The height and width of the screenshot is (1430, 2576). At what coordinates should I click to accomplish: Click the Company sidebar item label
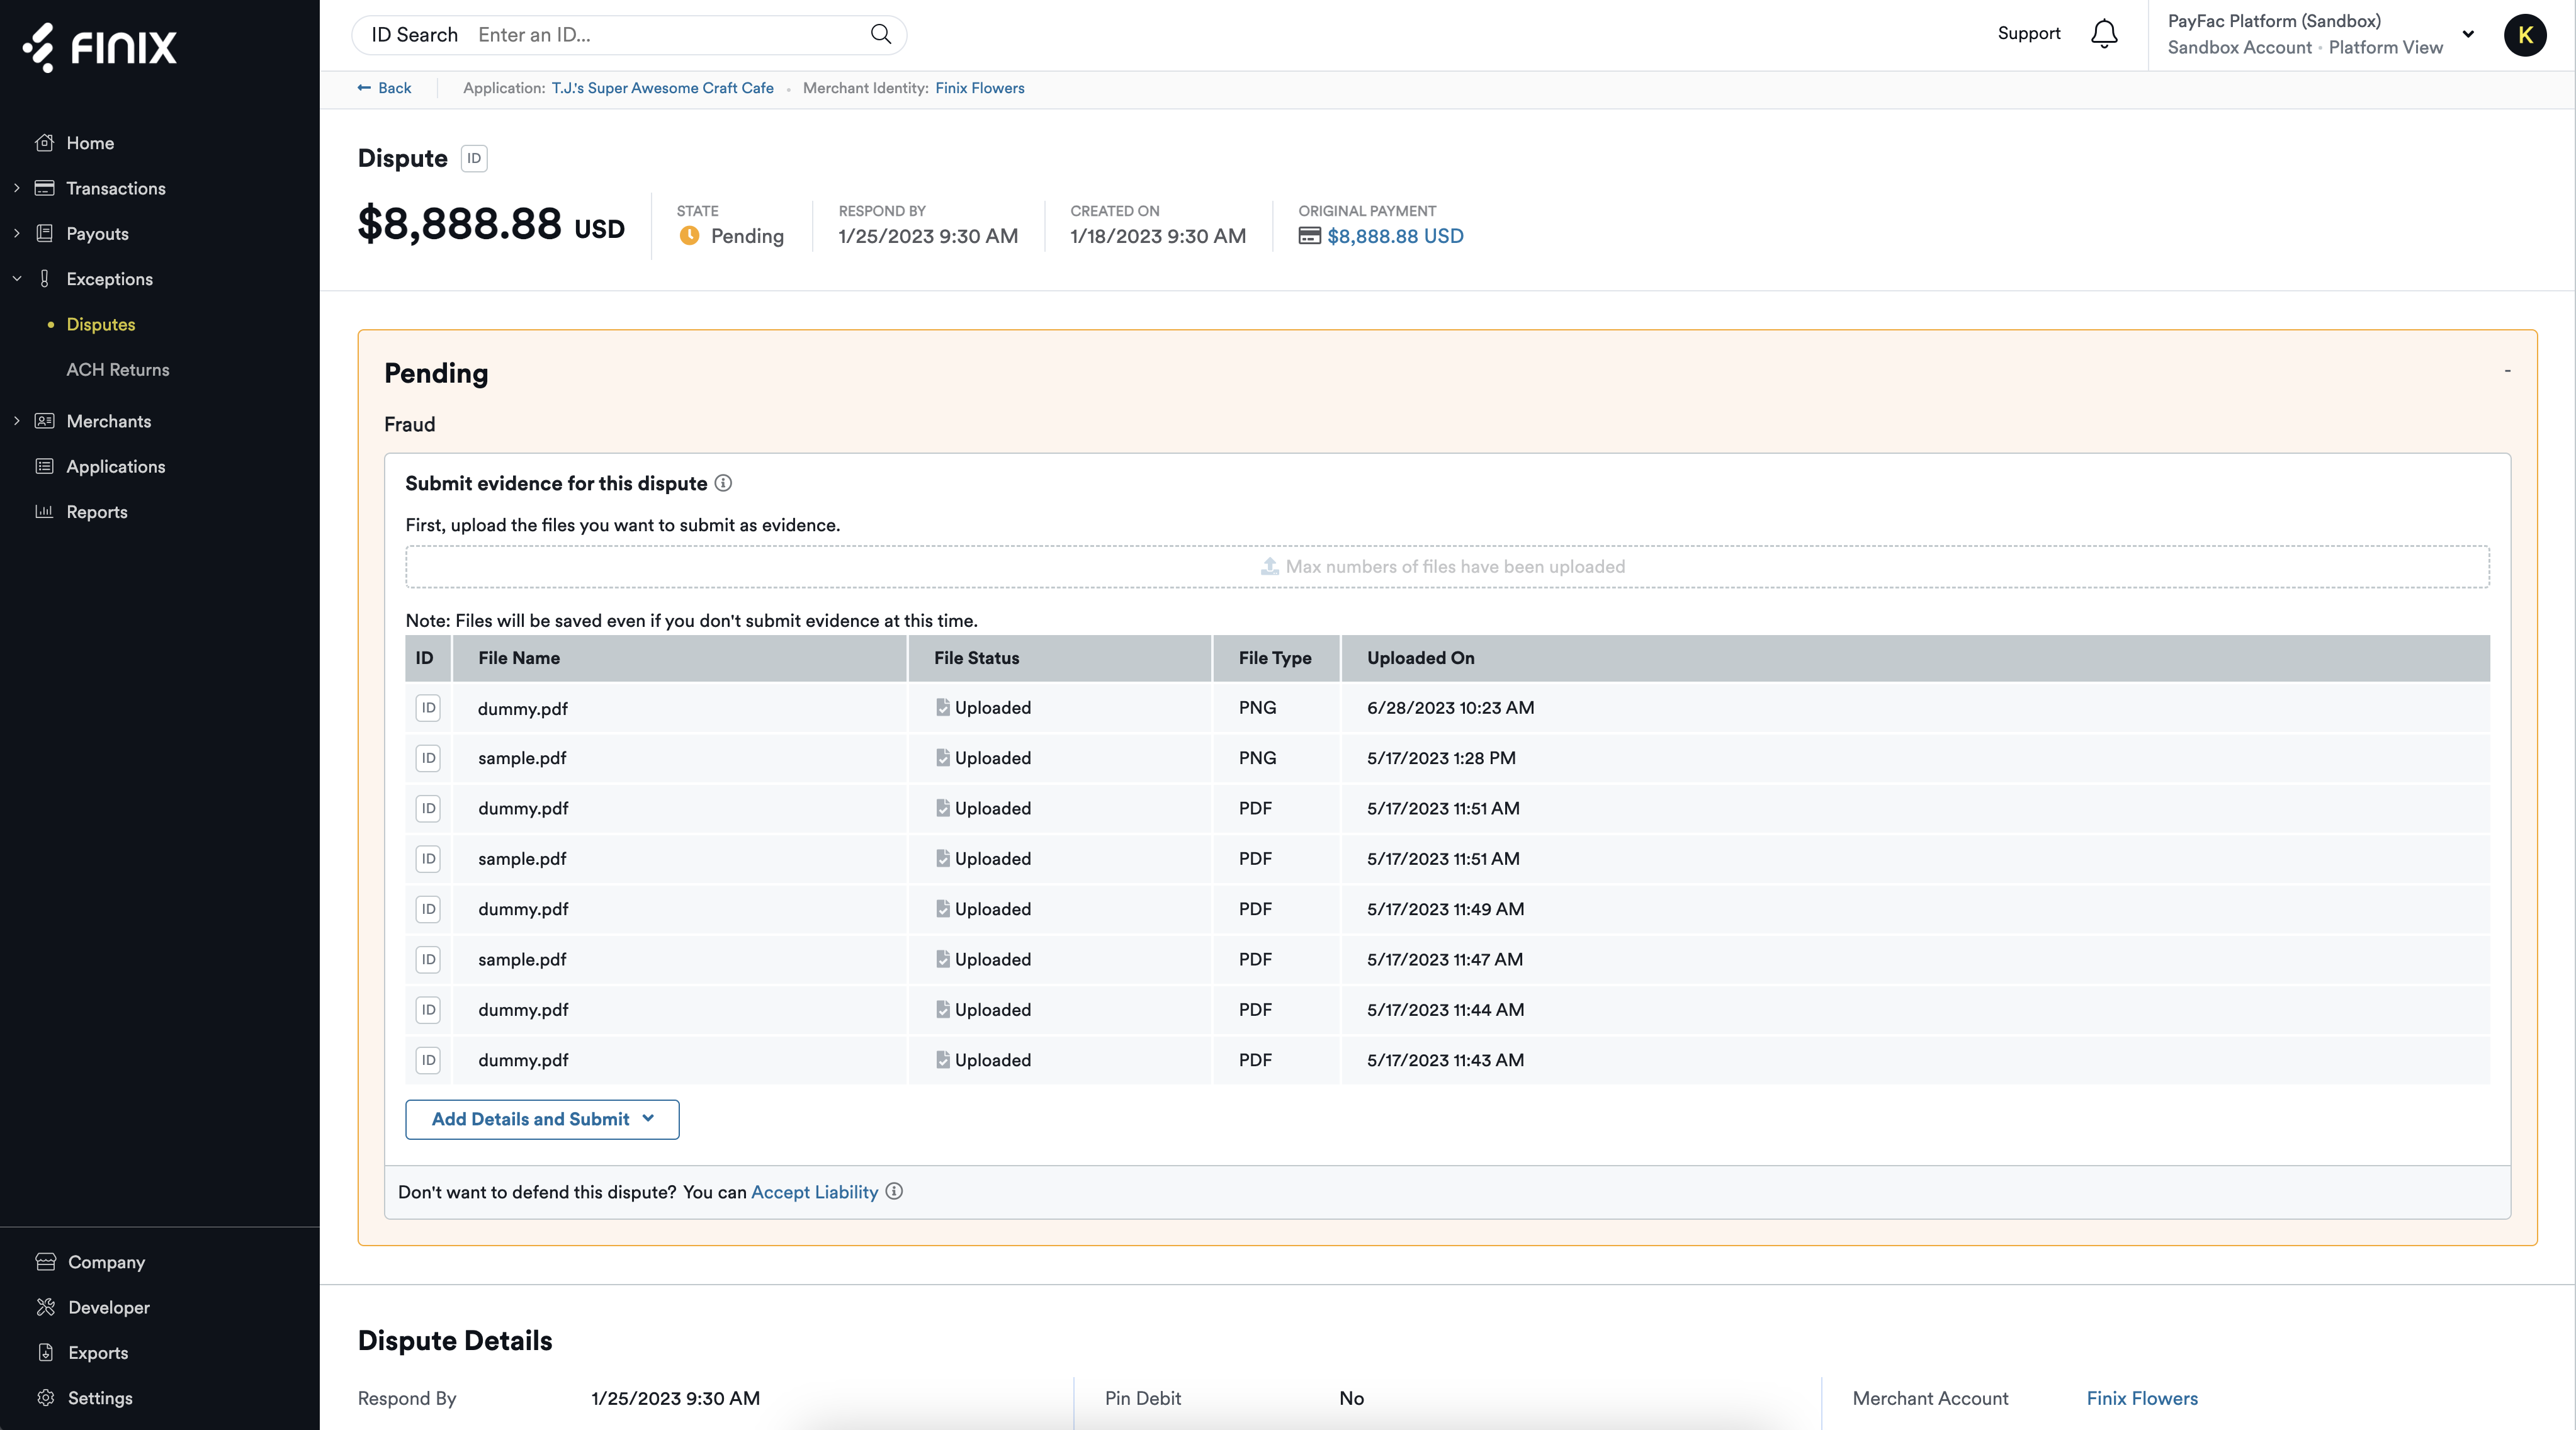pos(106,1262)
